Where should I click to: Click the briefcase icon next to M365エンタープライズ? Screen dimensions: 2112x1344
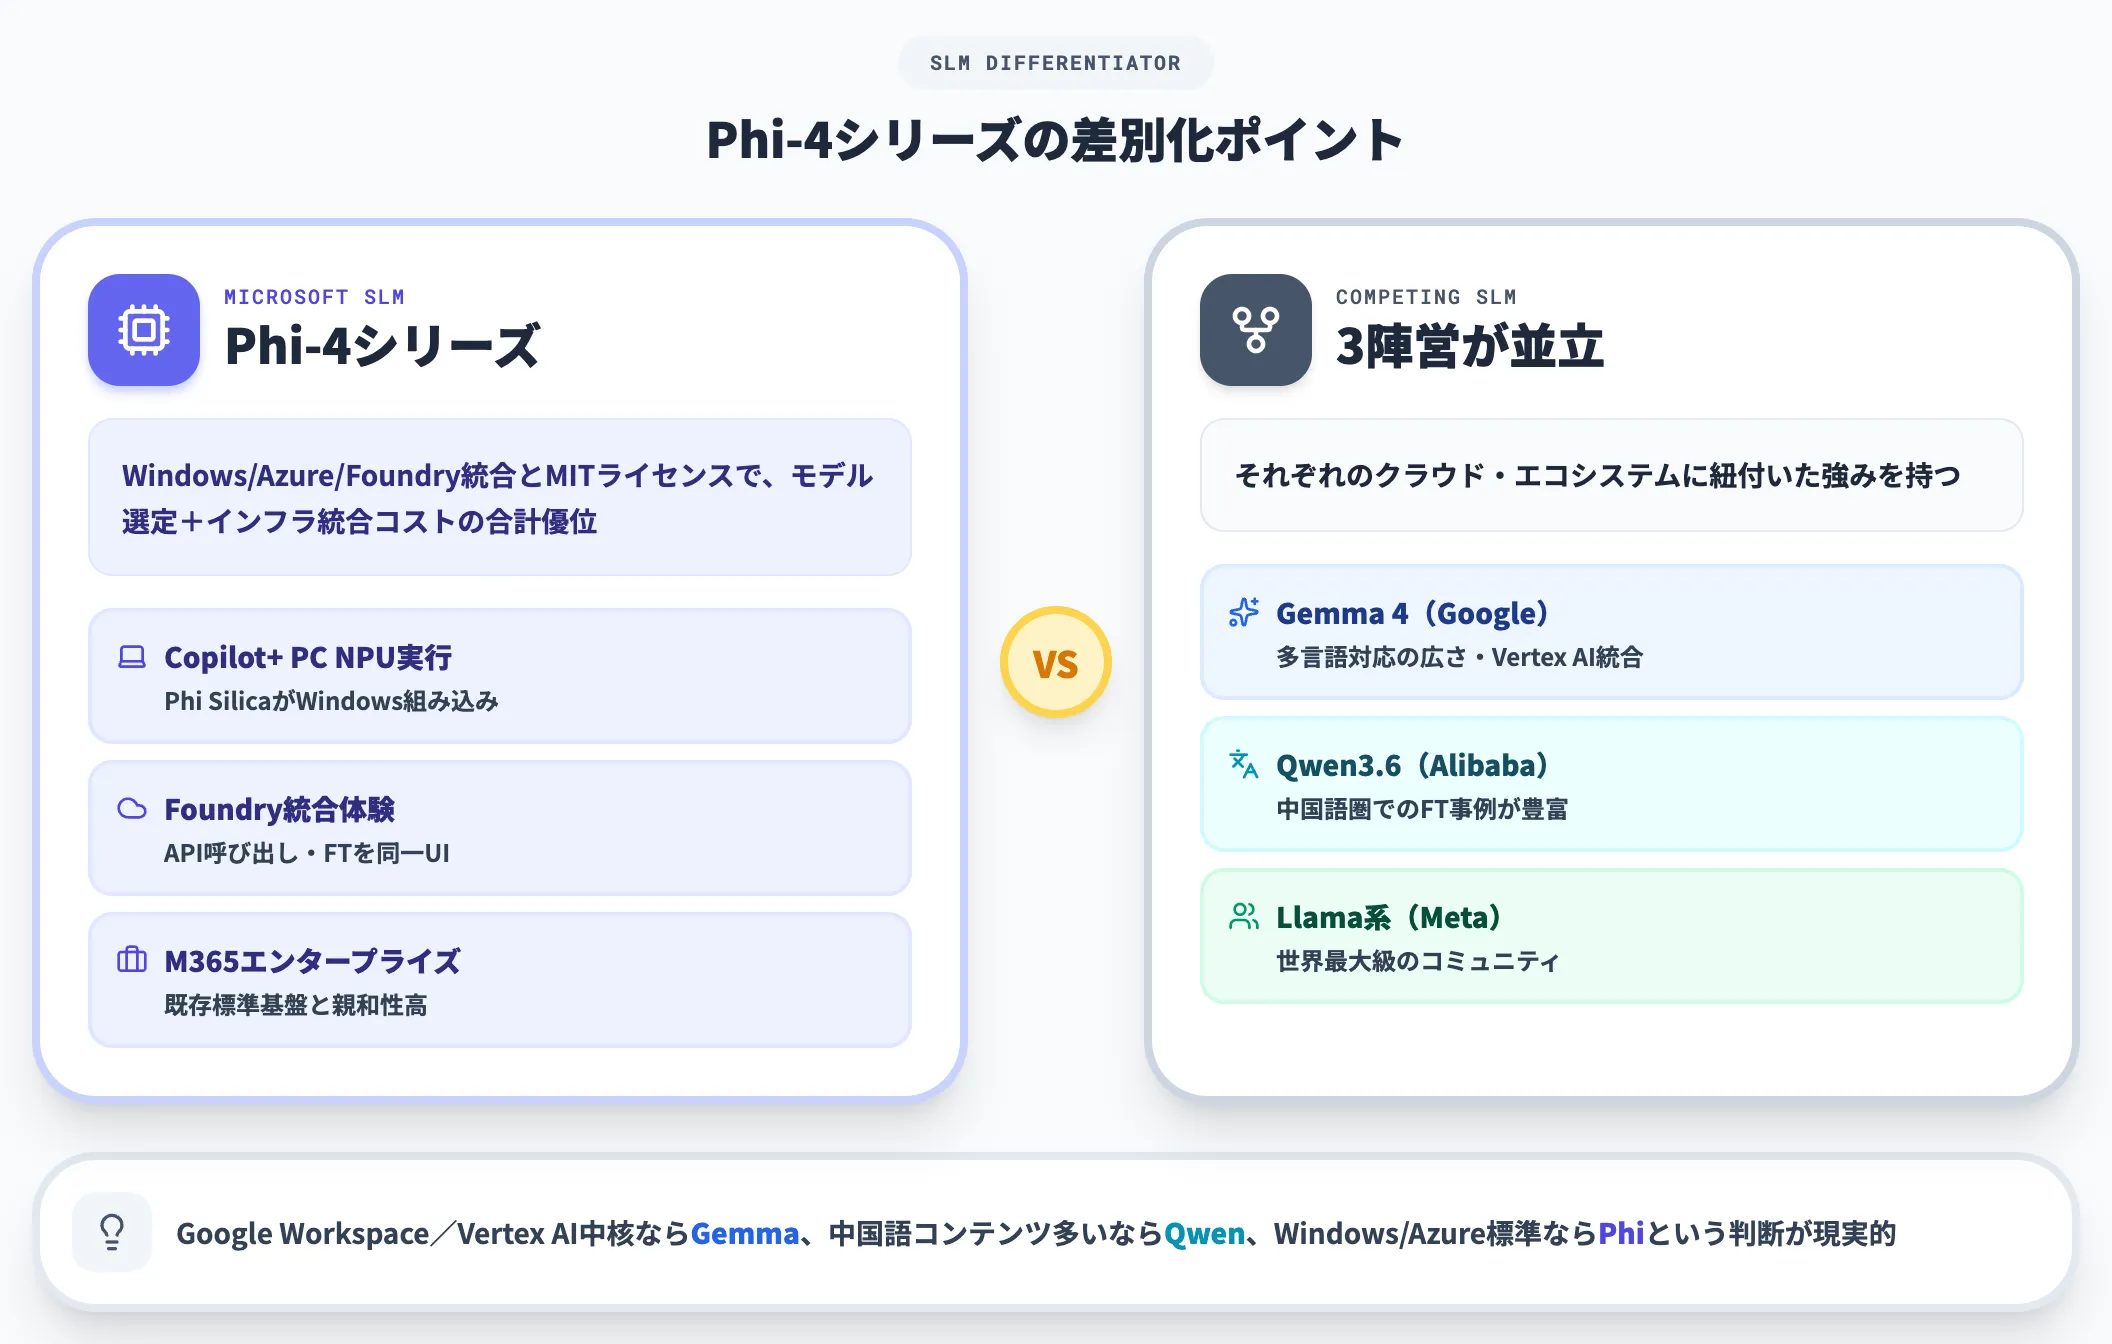coord(132,961)
